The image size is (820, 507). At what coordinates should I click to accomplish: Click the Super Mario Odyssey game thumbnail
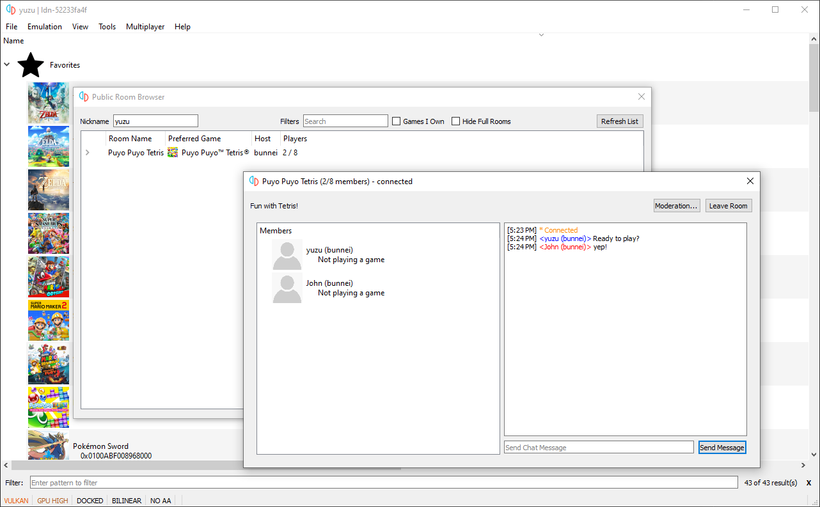pyautogui.click(x=48, y=277)
